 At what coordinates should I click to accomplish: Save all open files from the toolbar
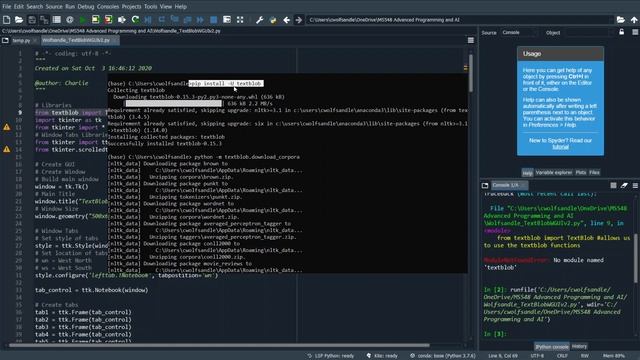click(44, 20)
